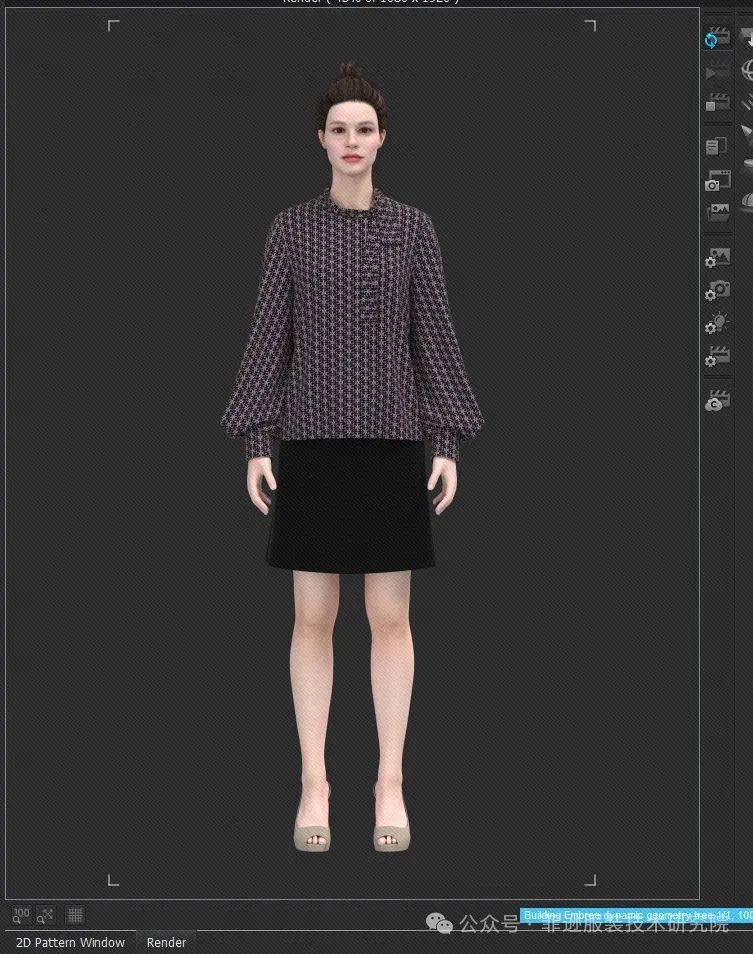This screenshot has width=753, height=954.
Task: Click the stop render clapperboard icon
Action: (x=718, y=102)
